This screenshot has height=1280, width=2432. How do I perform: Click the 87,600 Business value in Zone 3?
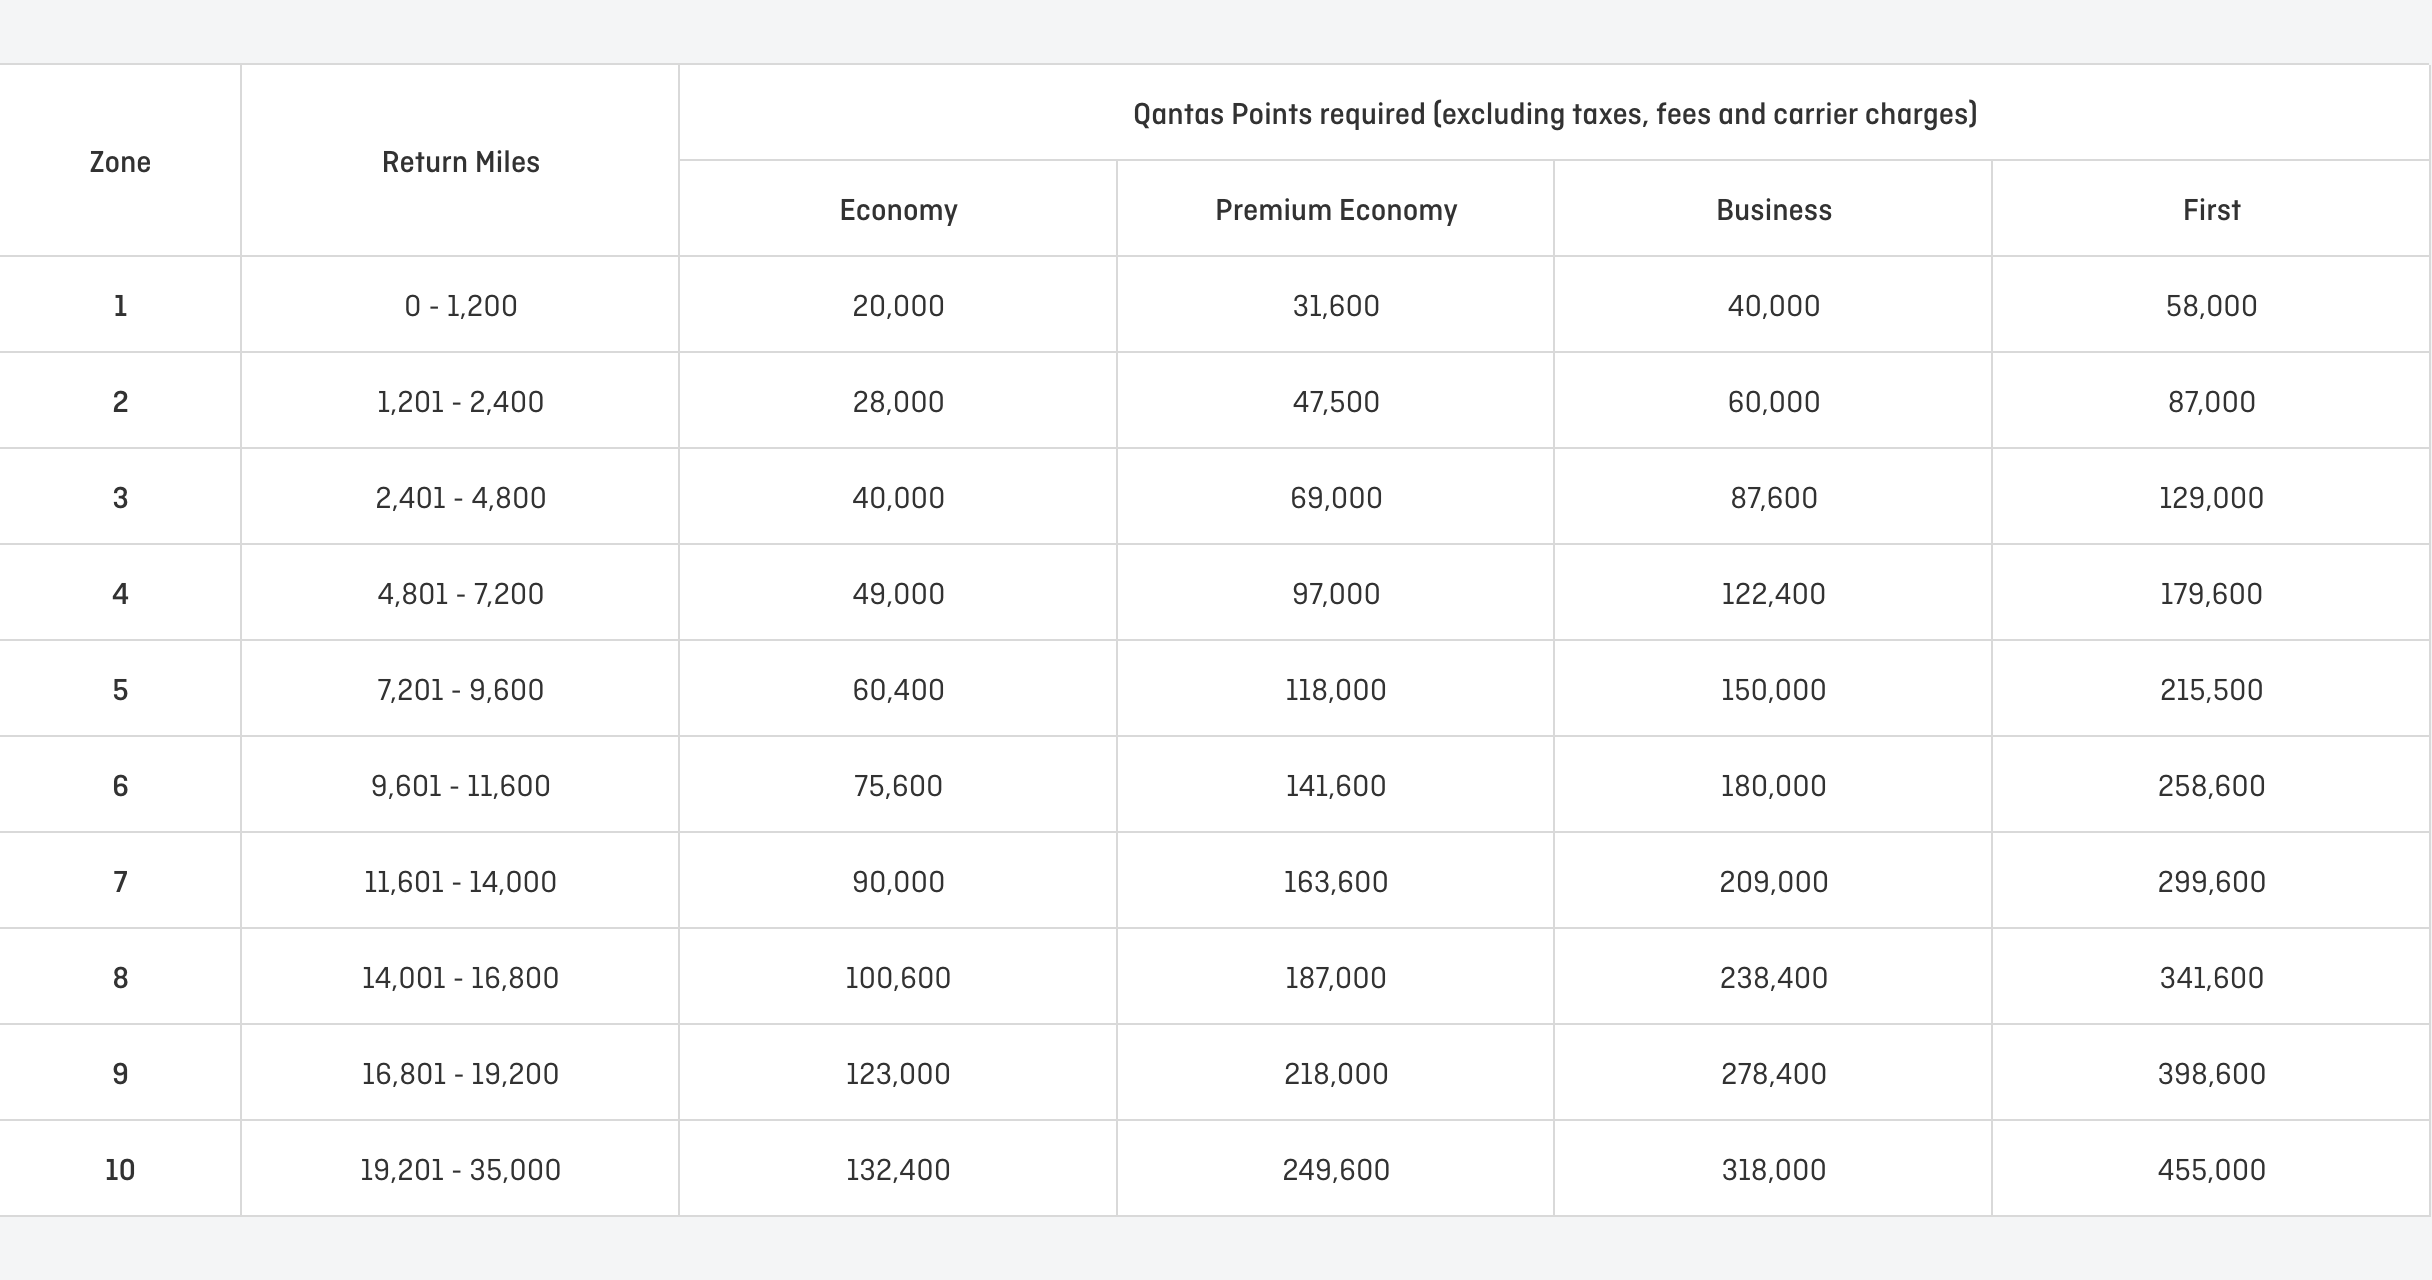(1773, 497)
